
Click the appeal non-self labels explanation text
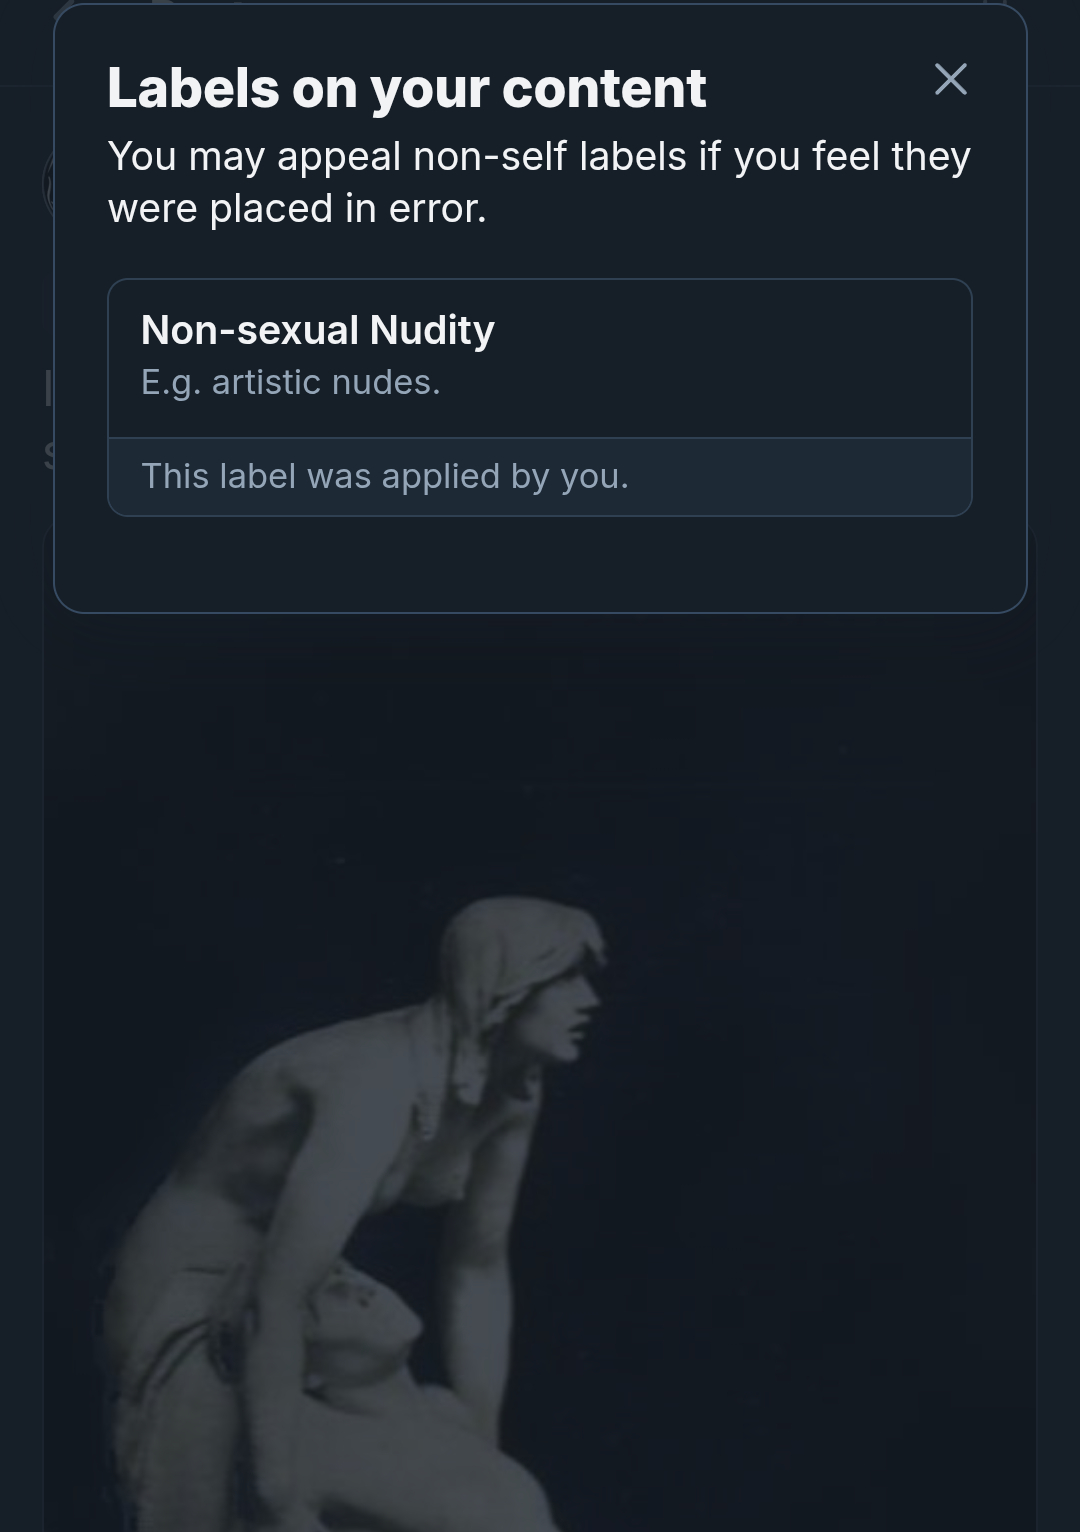(539, 182)
